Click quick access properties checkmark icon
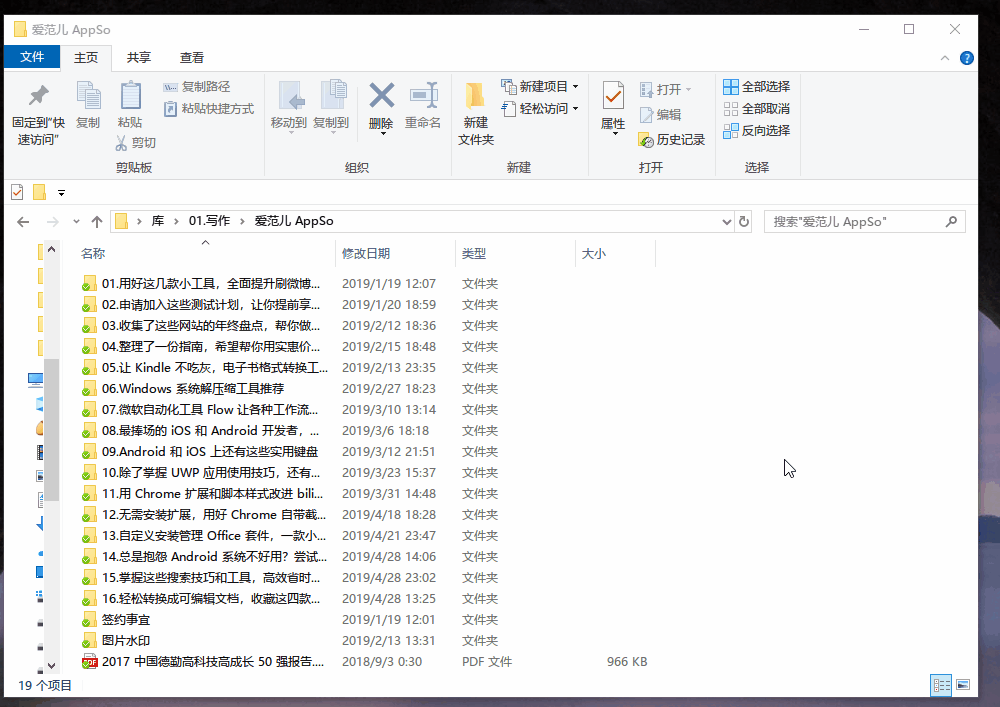This screenshot has height=707, width=1000. (x=17, y=192)
